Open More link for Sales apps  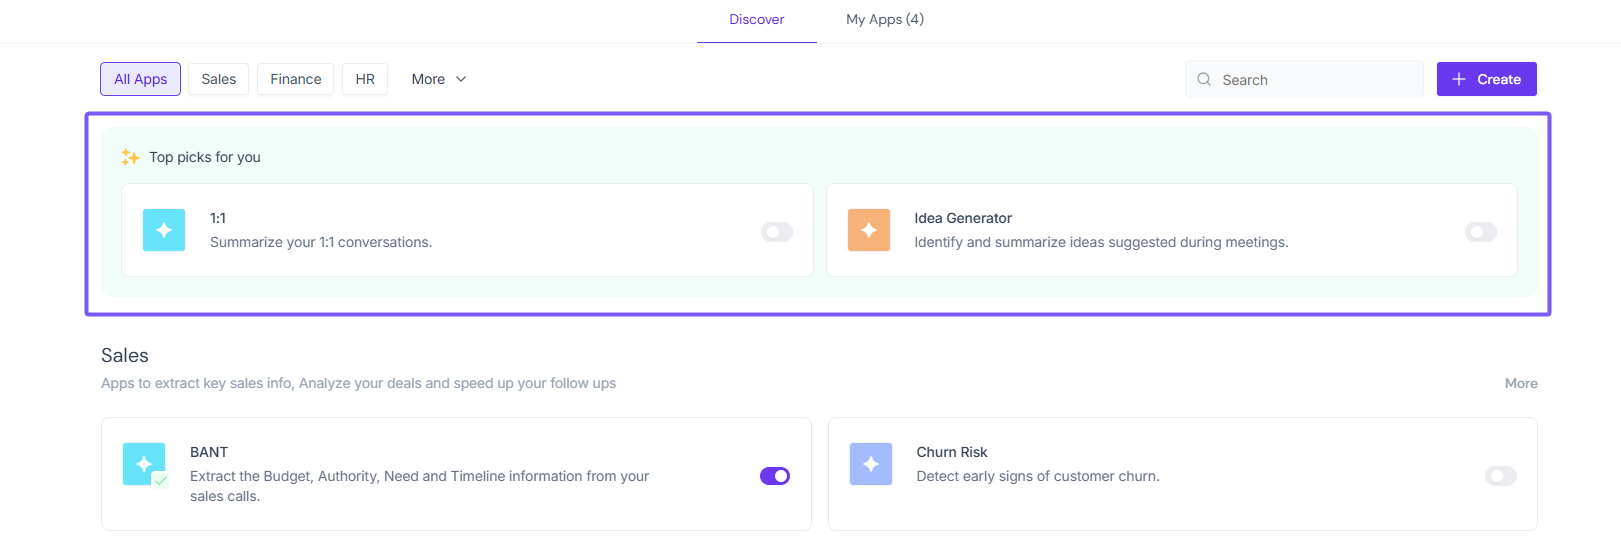pos(1521,383)
